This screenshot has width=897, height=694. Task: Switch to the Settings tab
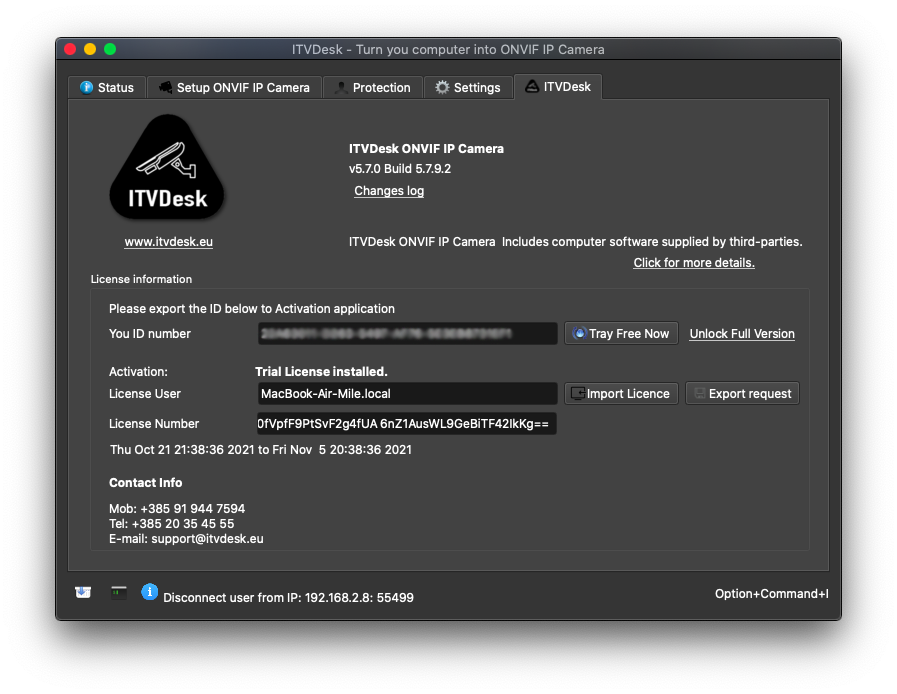pos(468,87)
